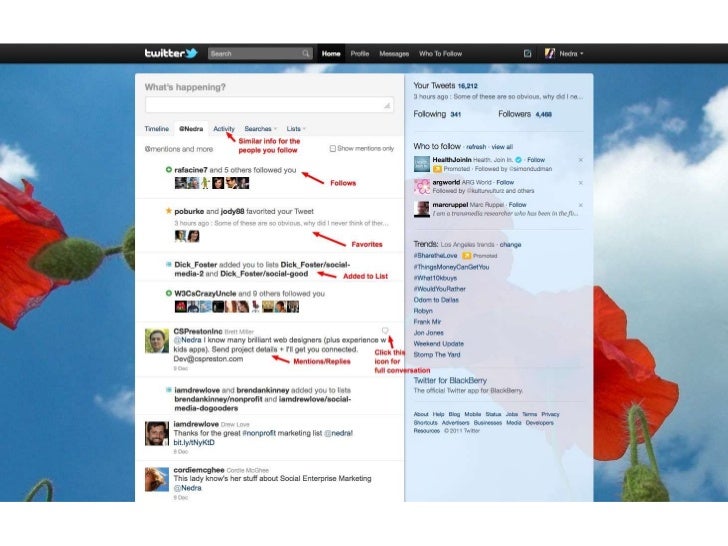Go to the Home tab
Screen dimensions: 728x546
pos(331,53)
